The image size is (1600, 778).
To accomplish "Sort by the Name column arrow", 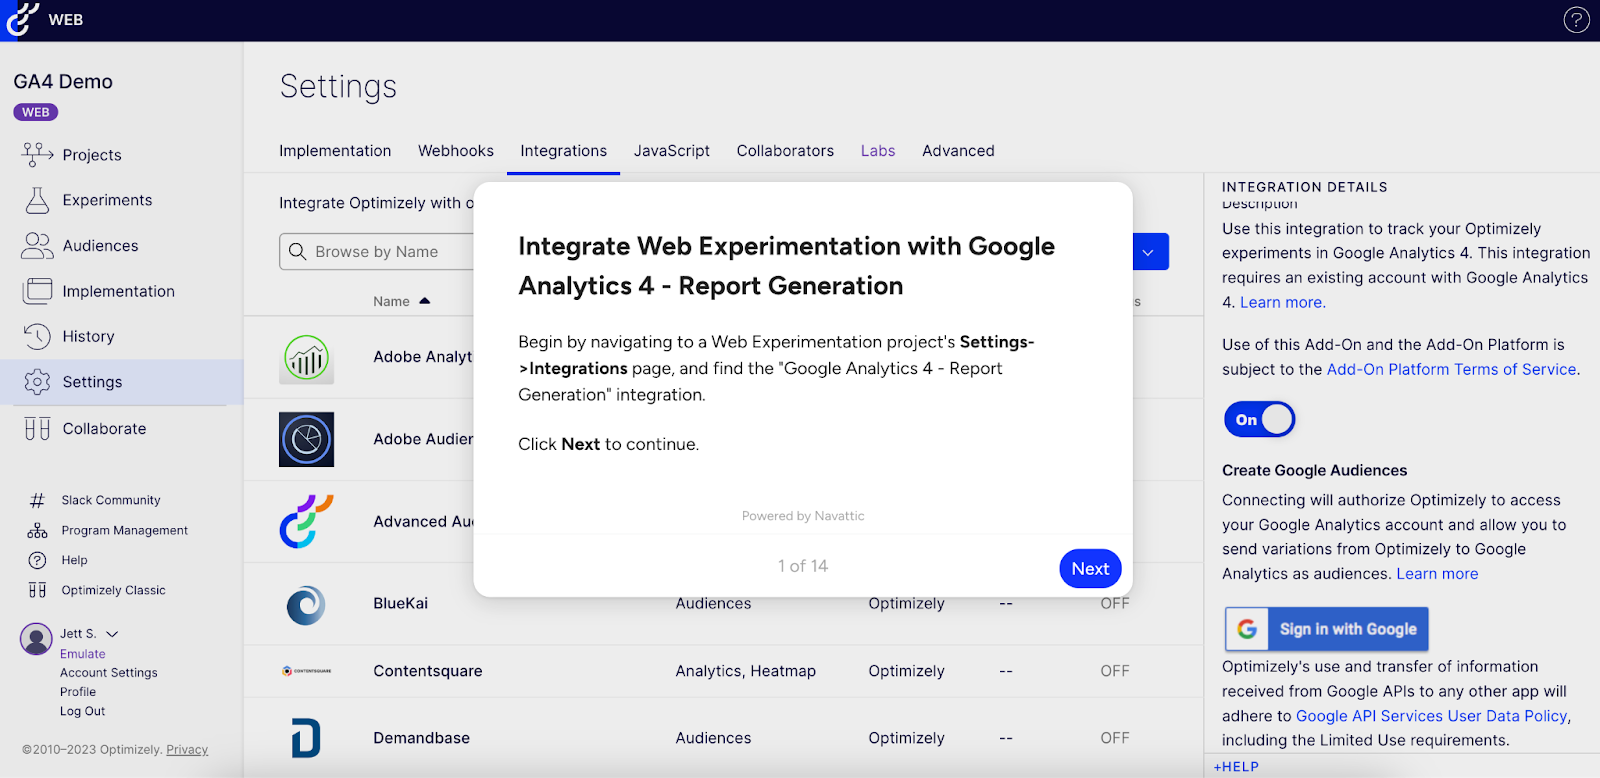I will coord(425,301).
